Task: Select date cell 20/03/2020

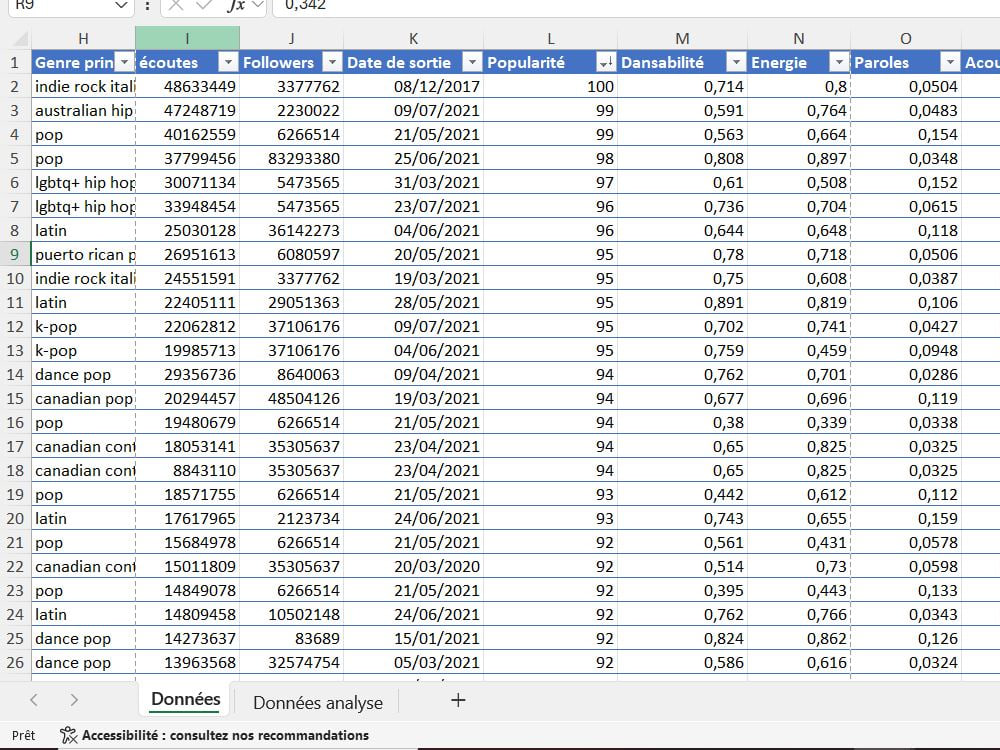Action: point(413,566)
